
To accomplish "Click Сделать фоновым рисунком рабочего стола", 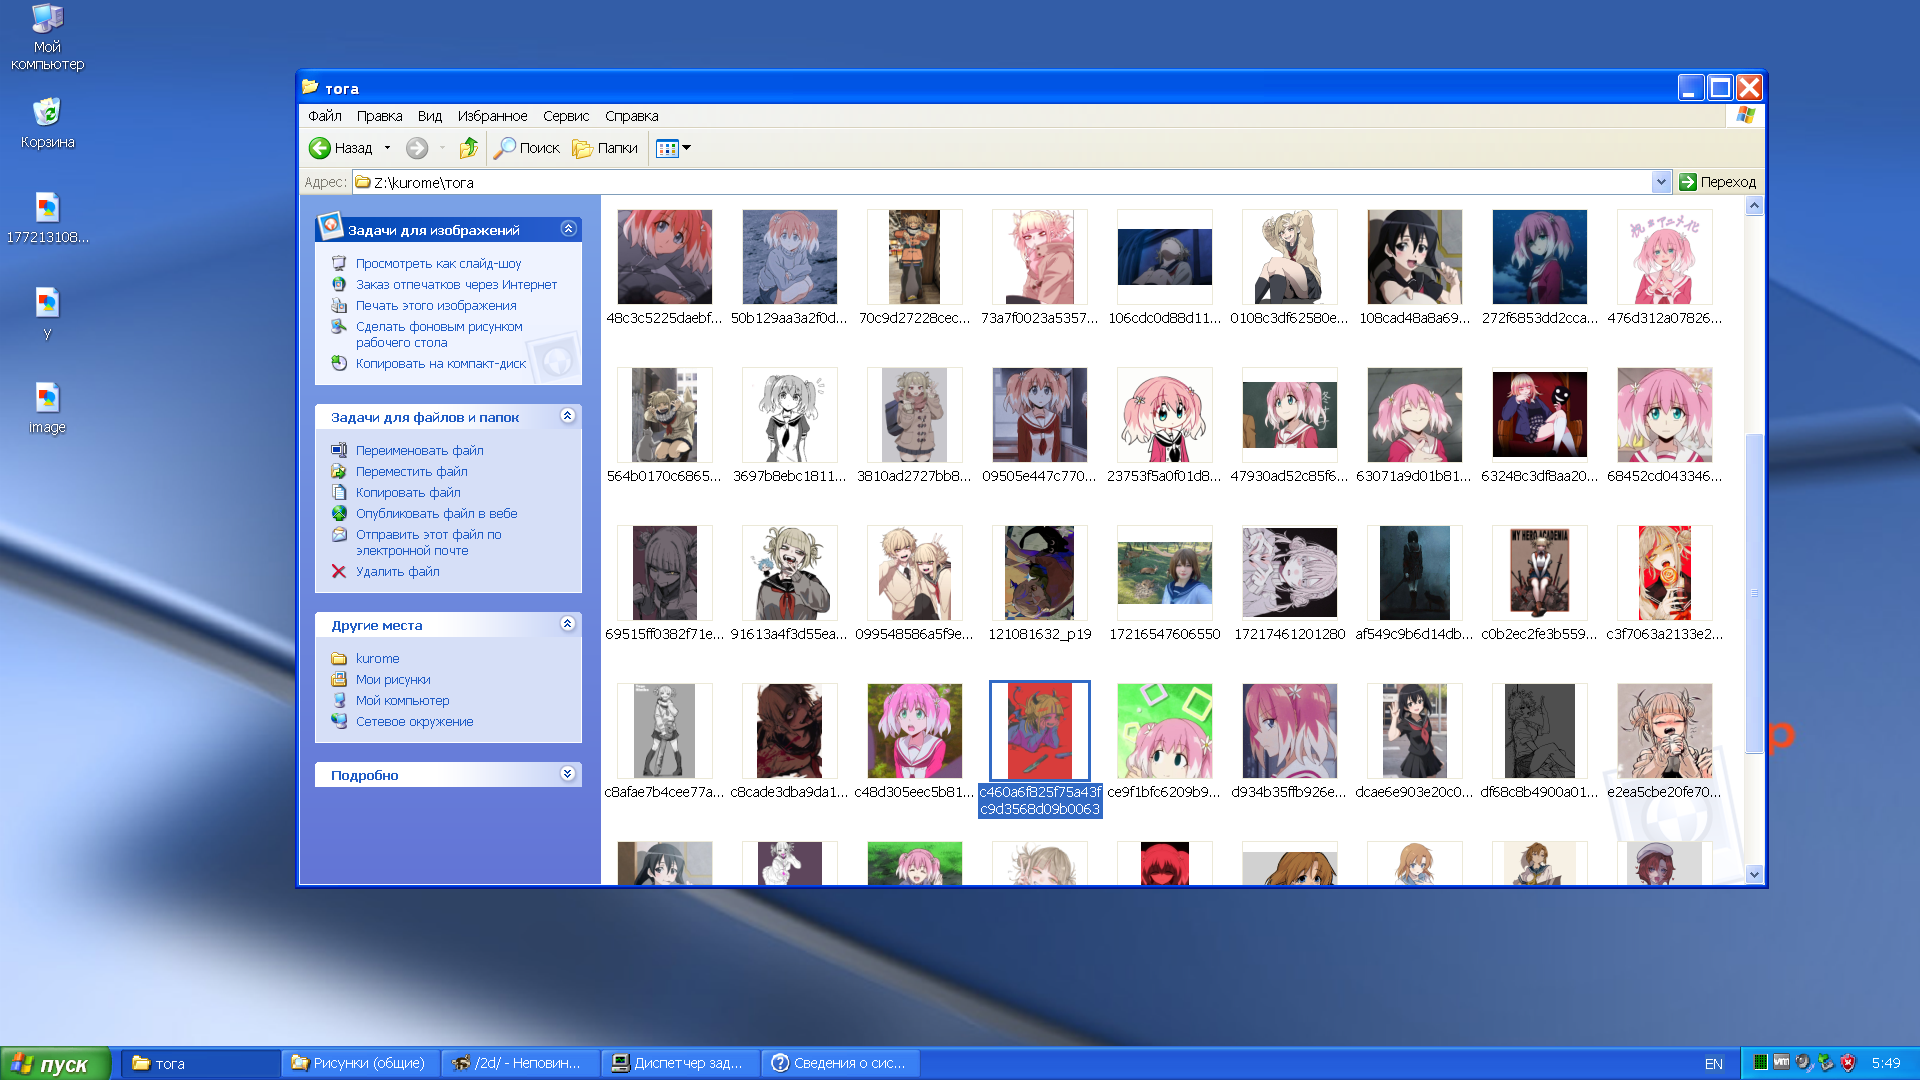I will coord(439,335).
